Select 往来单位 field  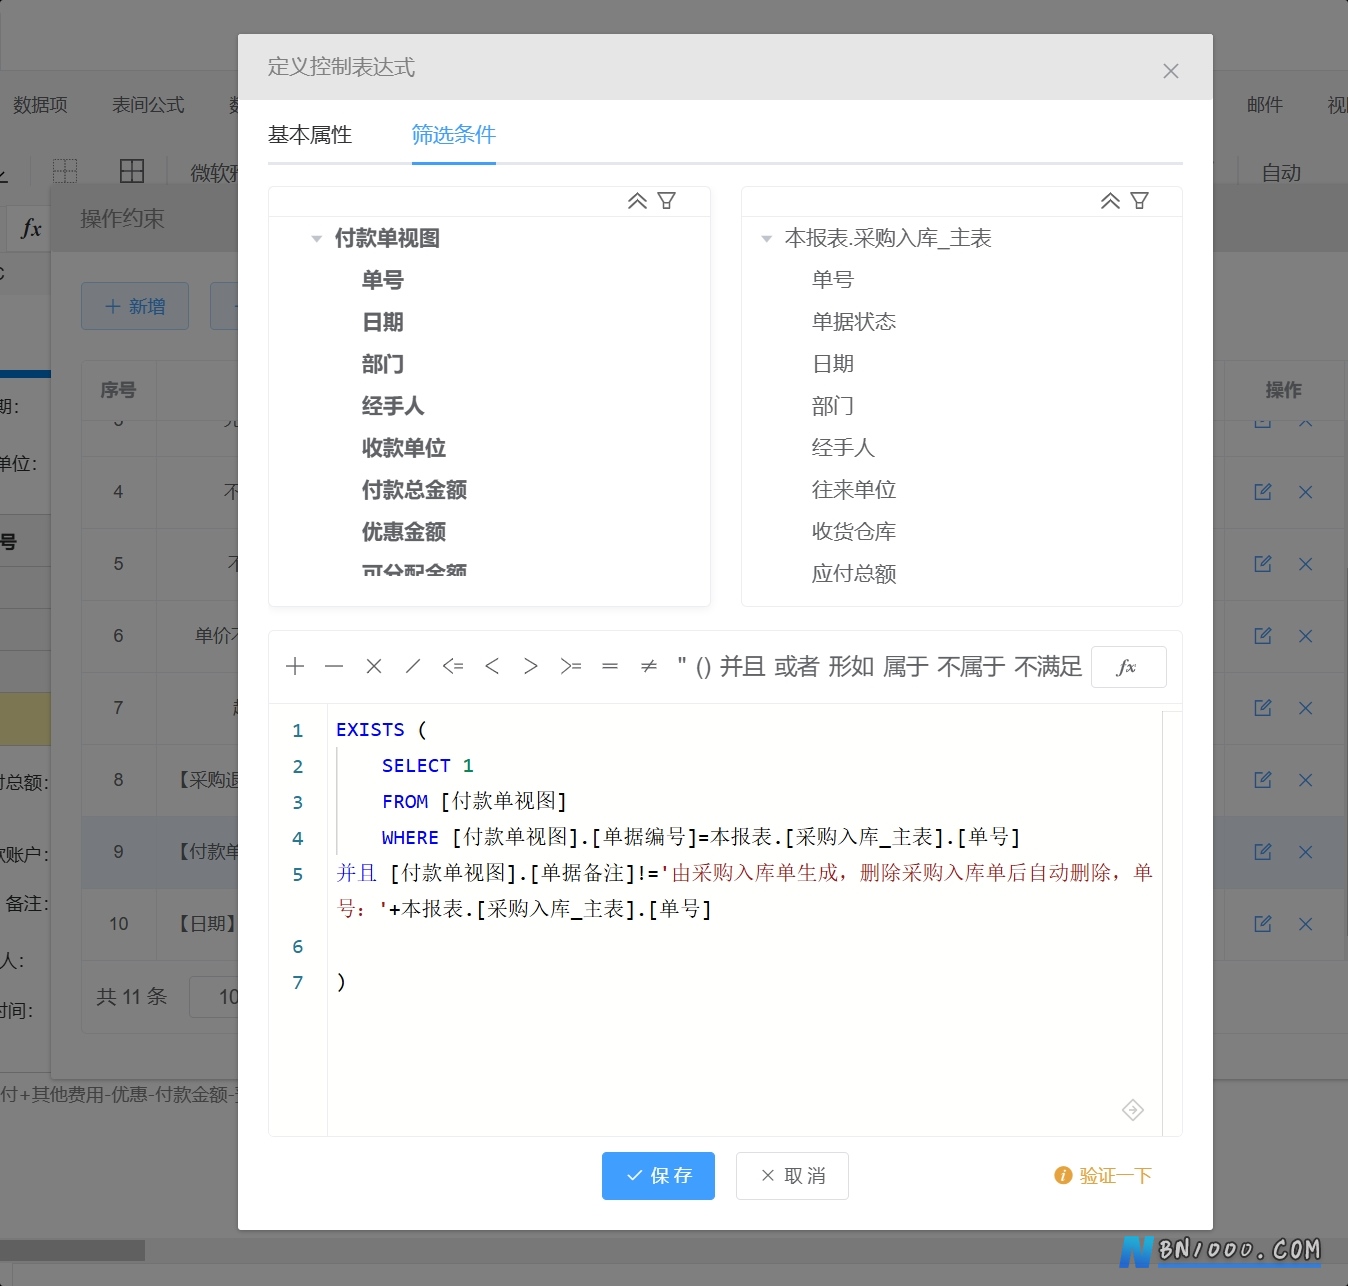click(854, 490)
